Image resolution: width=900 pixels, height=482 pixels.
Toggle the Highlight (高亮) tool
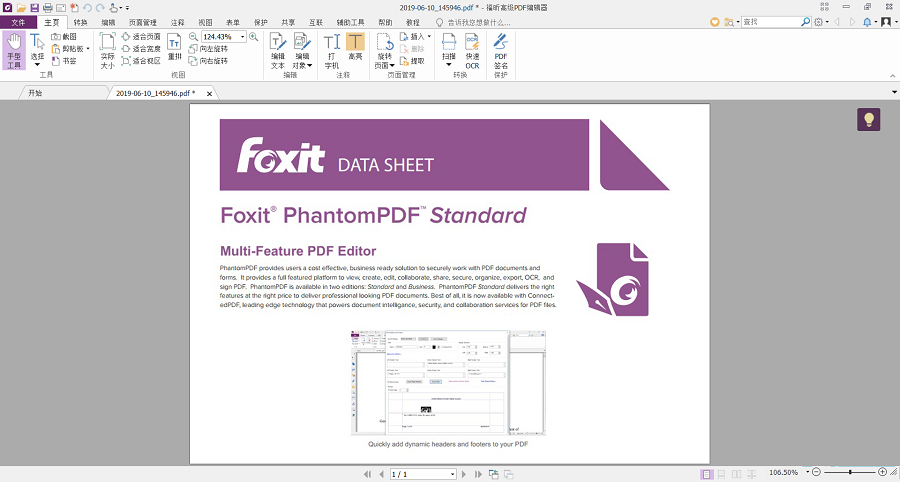coord(355,47)
